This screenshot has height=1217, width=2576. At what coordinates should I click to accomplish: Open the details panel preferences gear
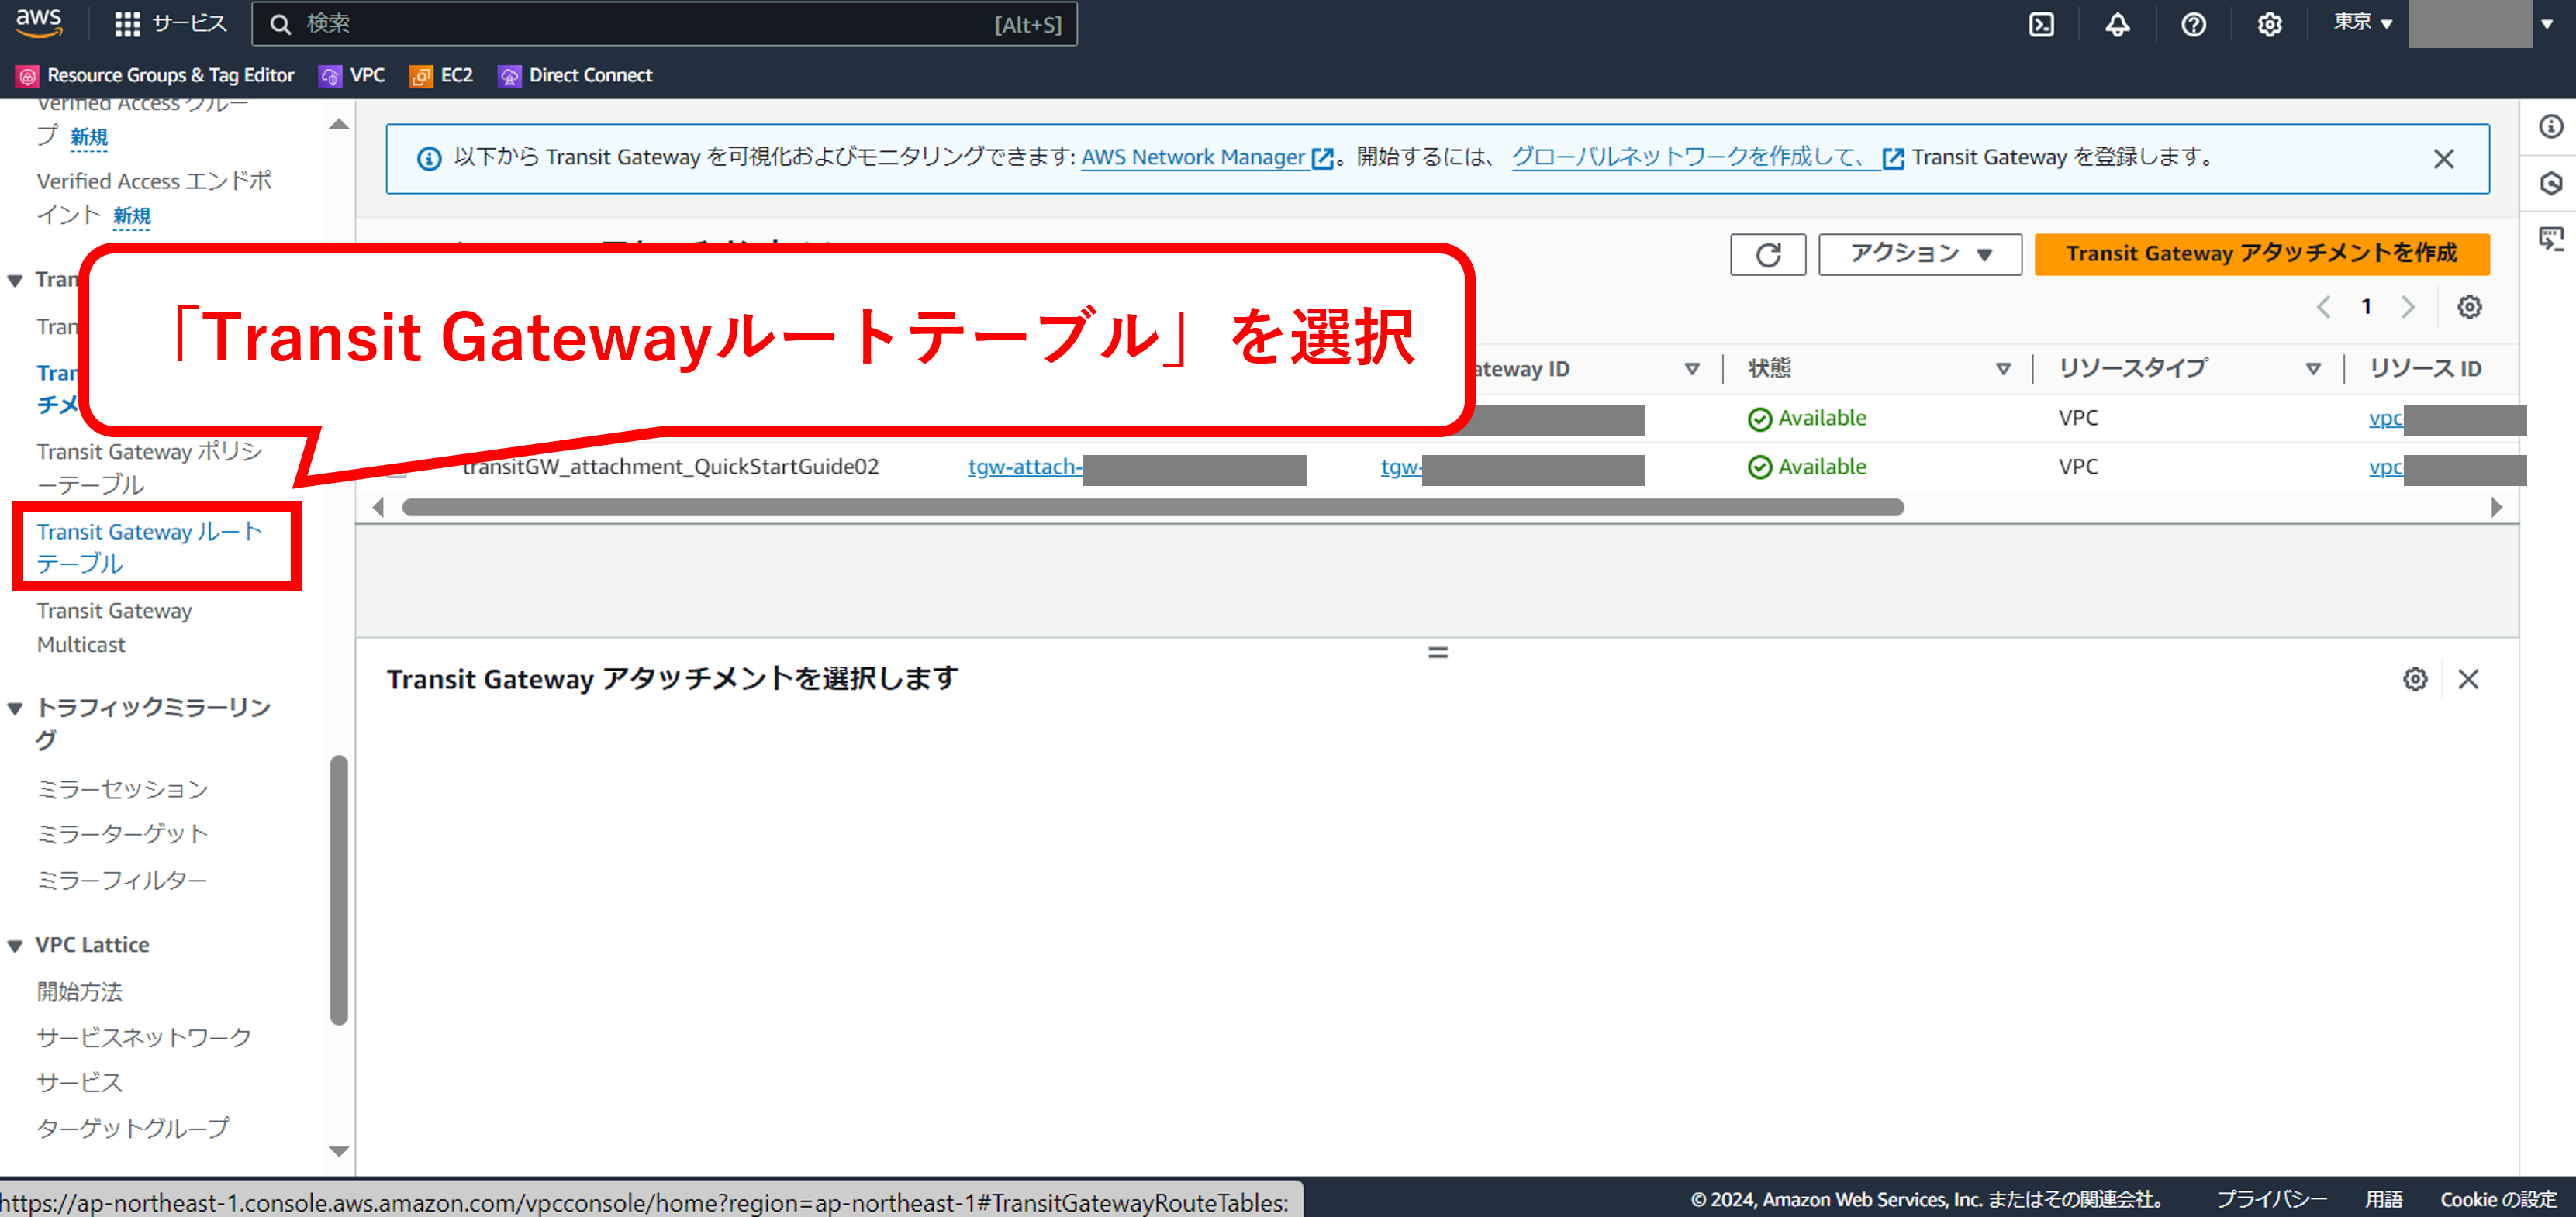tap(2415, 680)
